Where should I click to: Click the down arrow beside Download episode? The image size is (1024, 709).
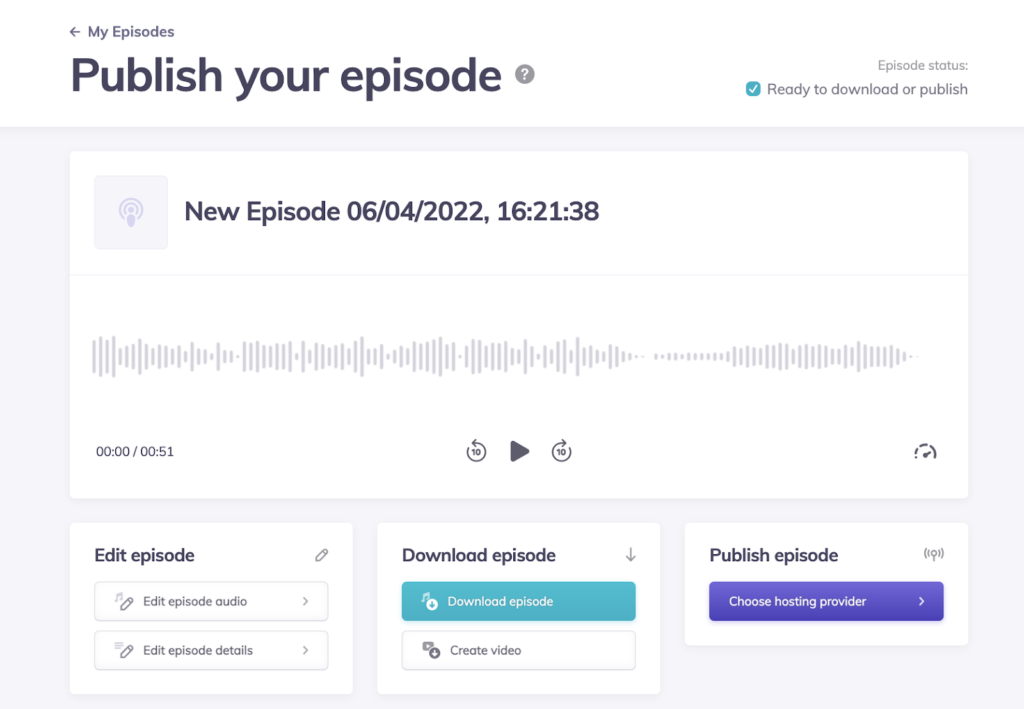click(x=630, y=555)
